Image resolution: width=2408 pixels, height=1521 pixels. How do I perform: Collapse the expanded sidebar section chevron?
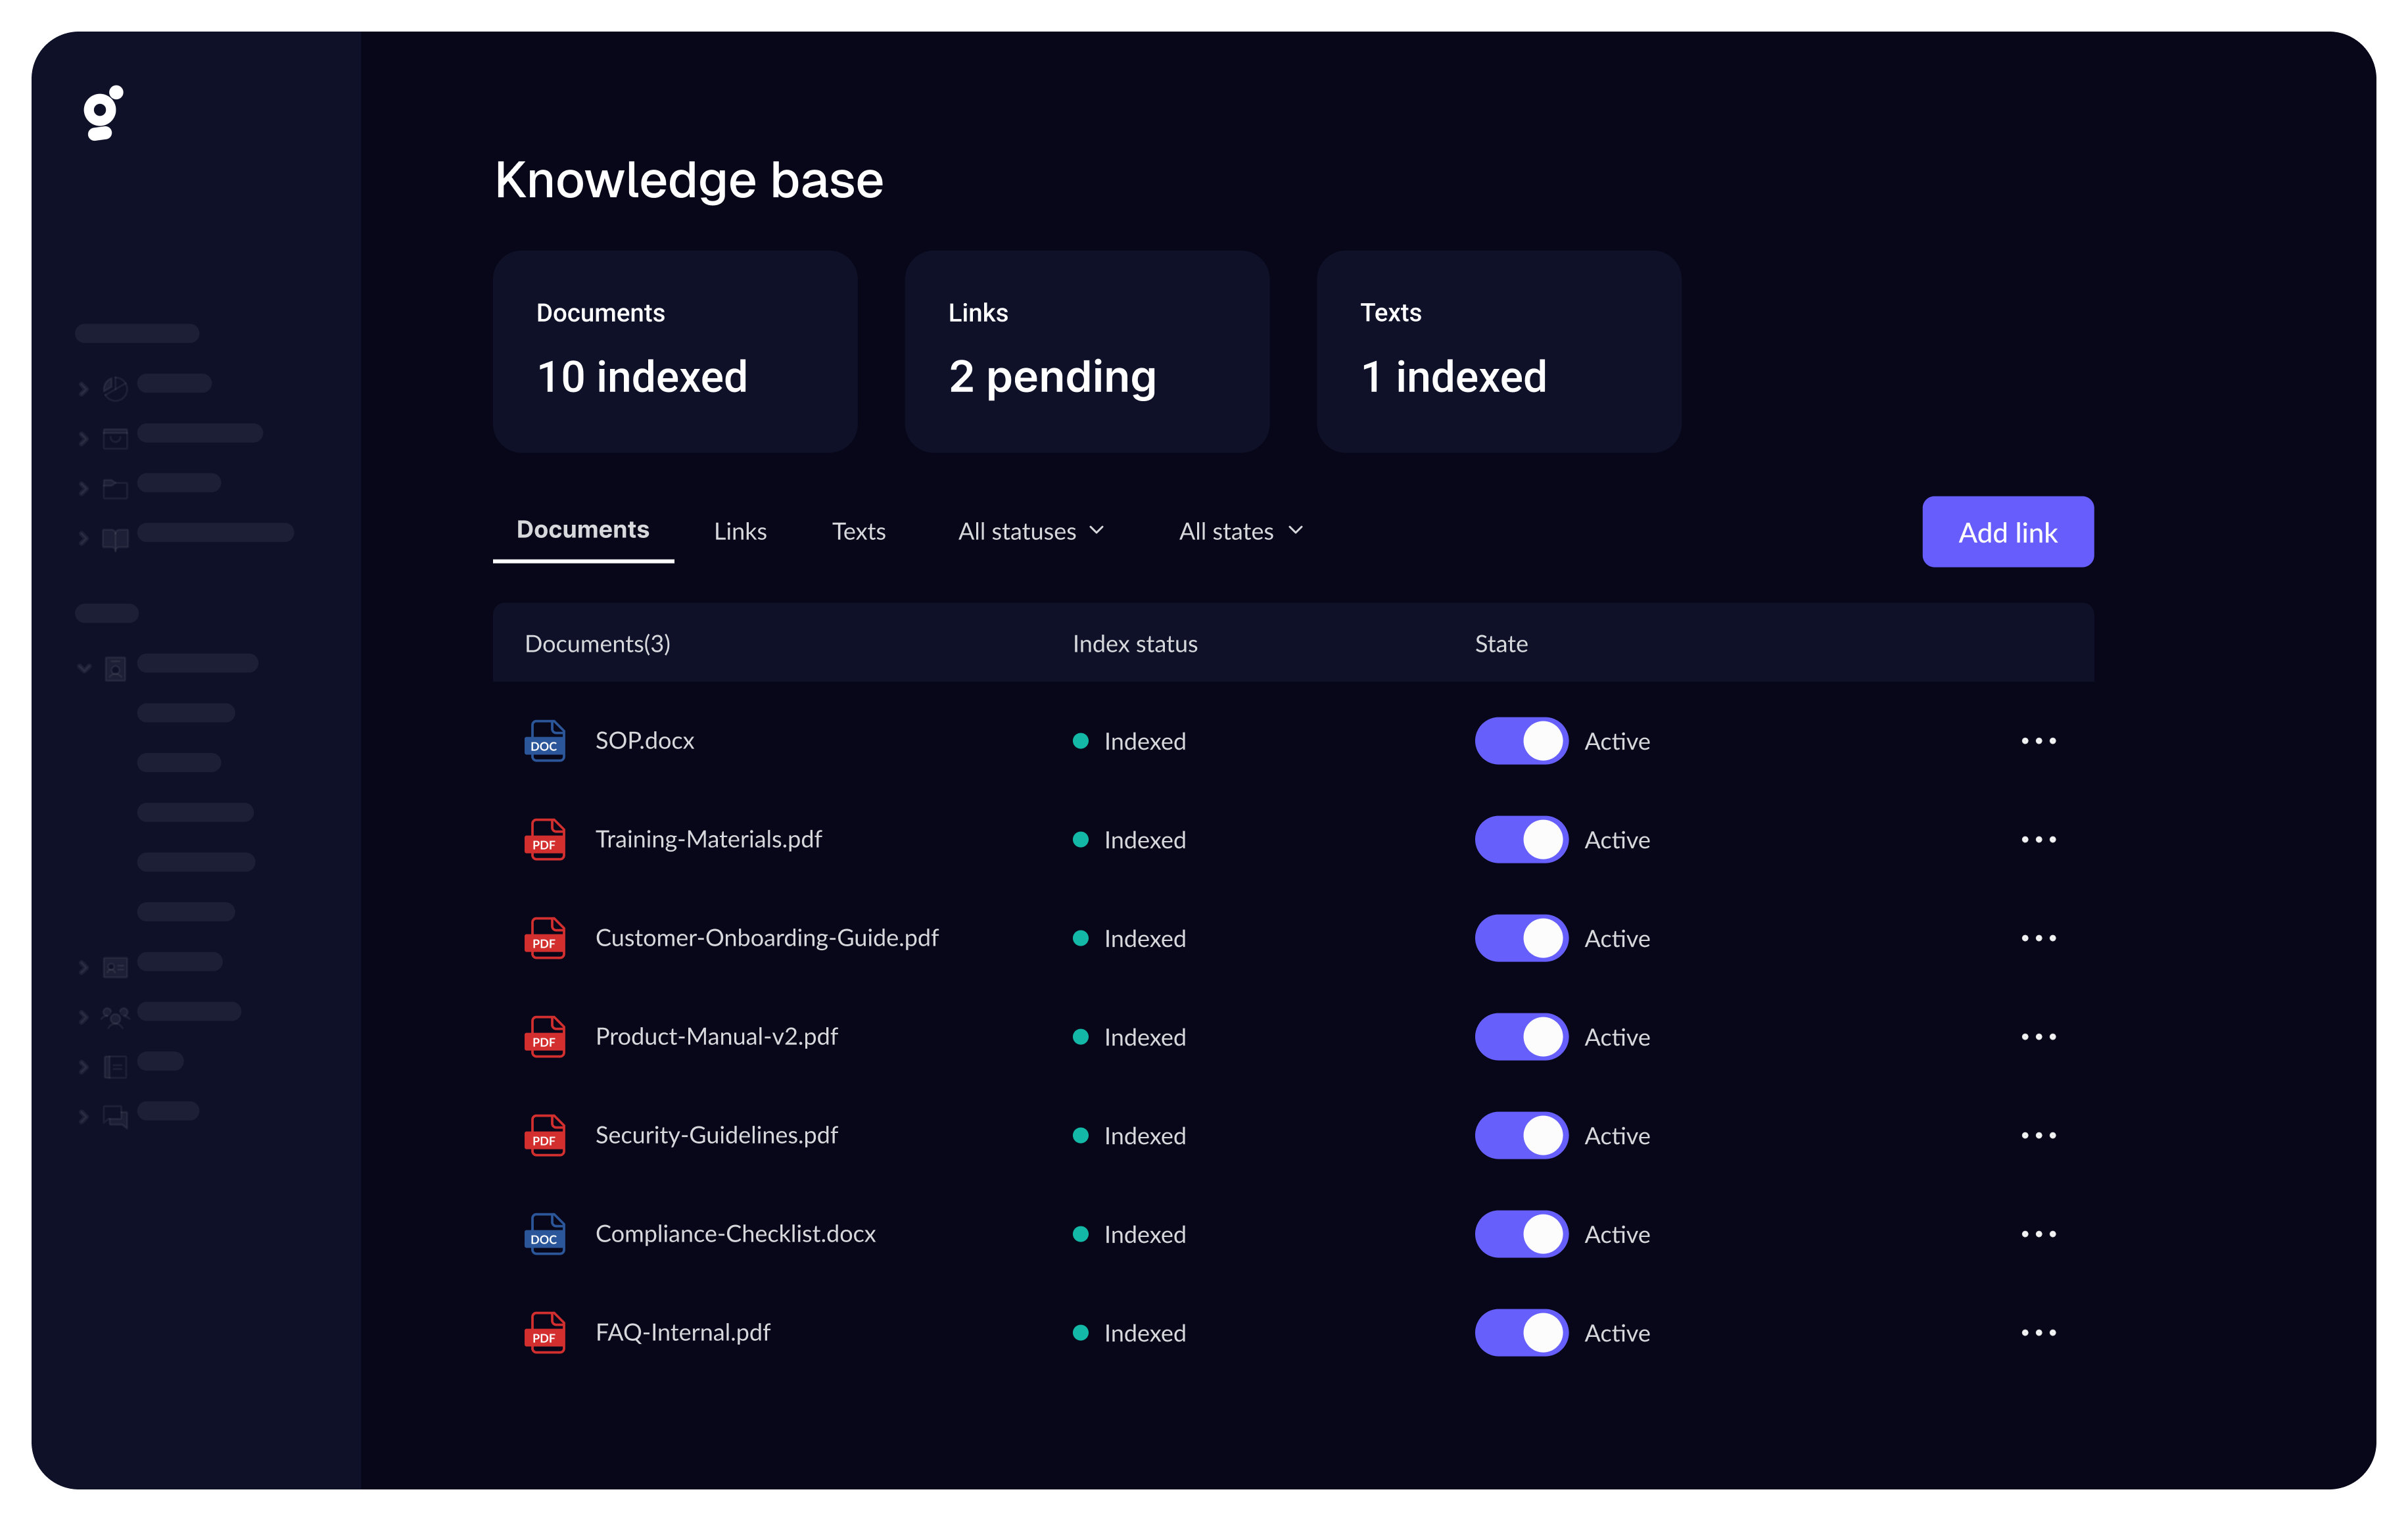click(84, 667)
